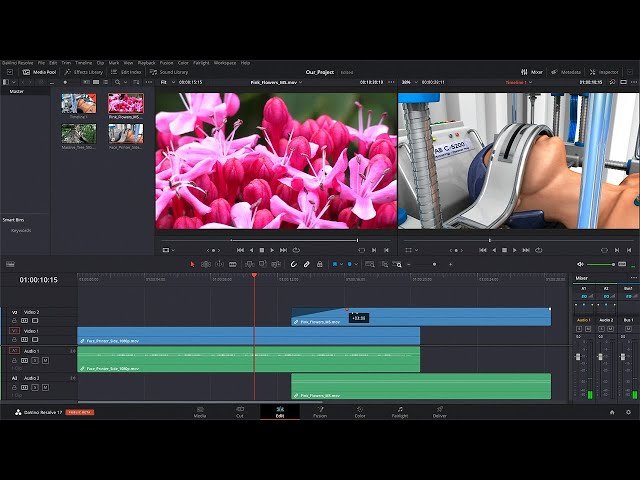Expand the timeline viewer zoom percentage dropdown
640x480 pixels.
click(408, 82)
